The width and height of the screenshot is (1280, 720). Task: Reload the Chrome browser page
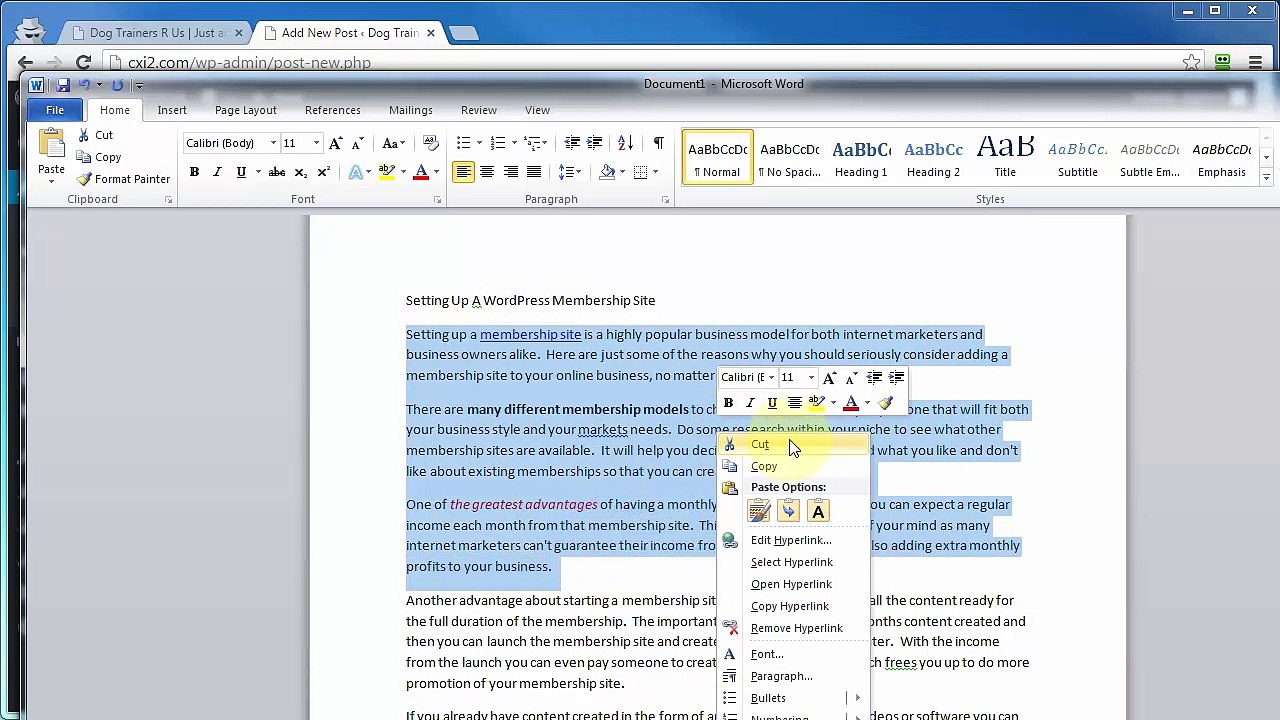pos(83,62)
